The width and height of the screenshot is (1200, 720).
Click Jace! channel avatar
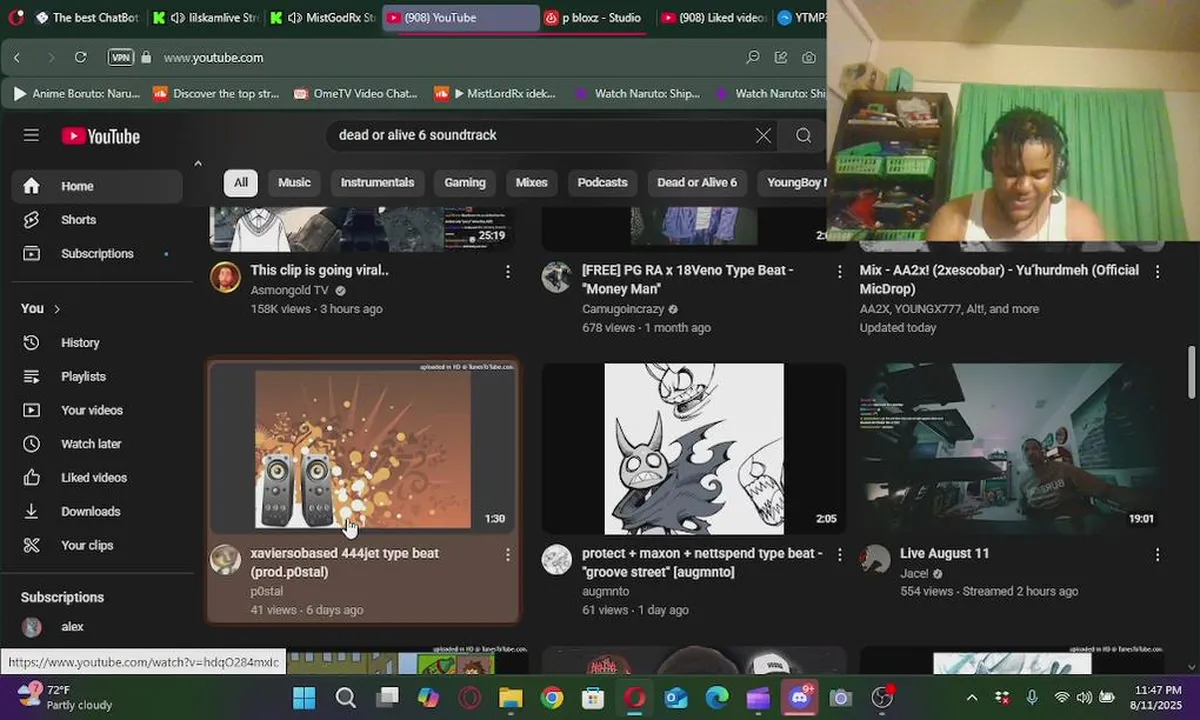(875, 560)
